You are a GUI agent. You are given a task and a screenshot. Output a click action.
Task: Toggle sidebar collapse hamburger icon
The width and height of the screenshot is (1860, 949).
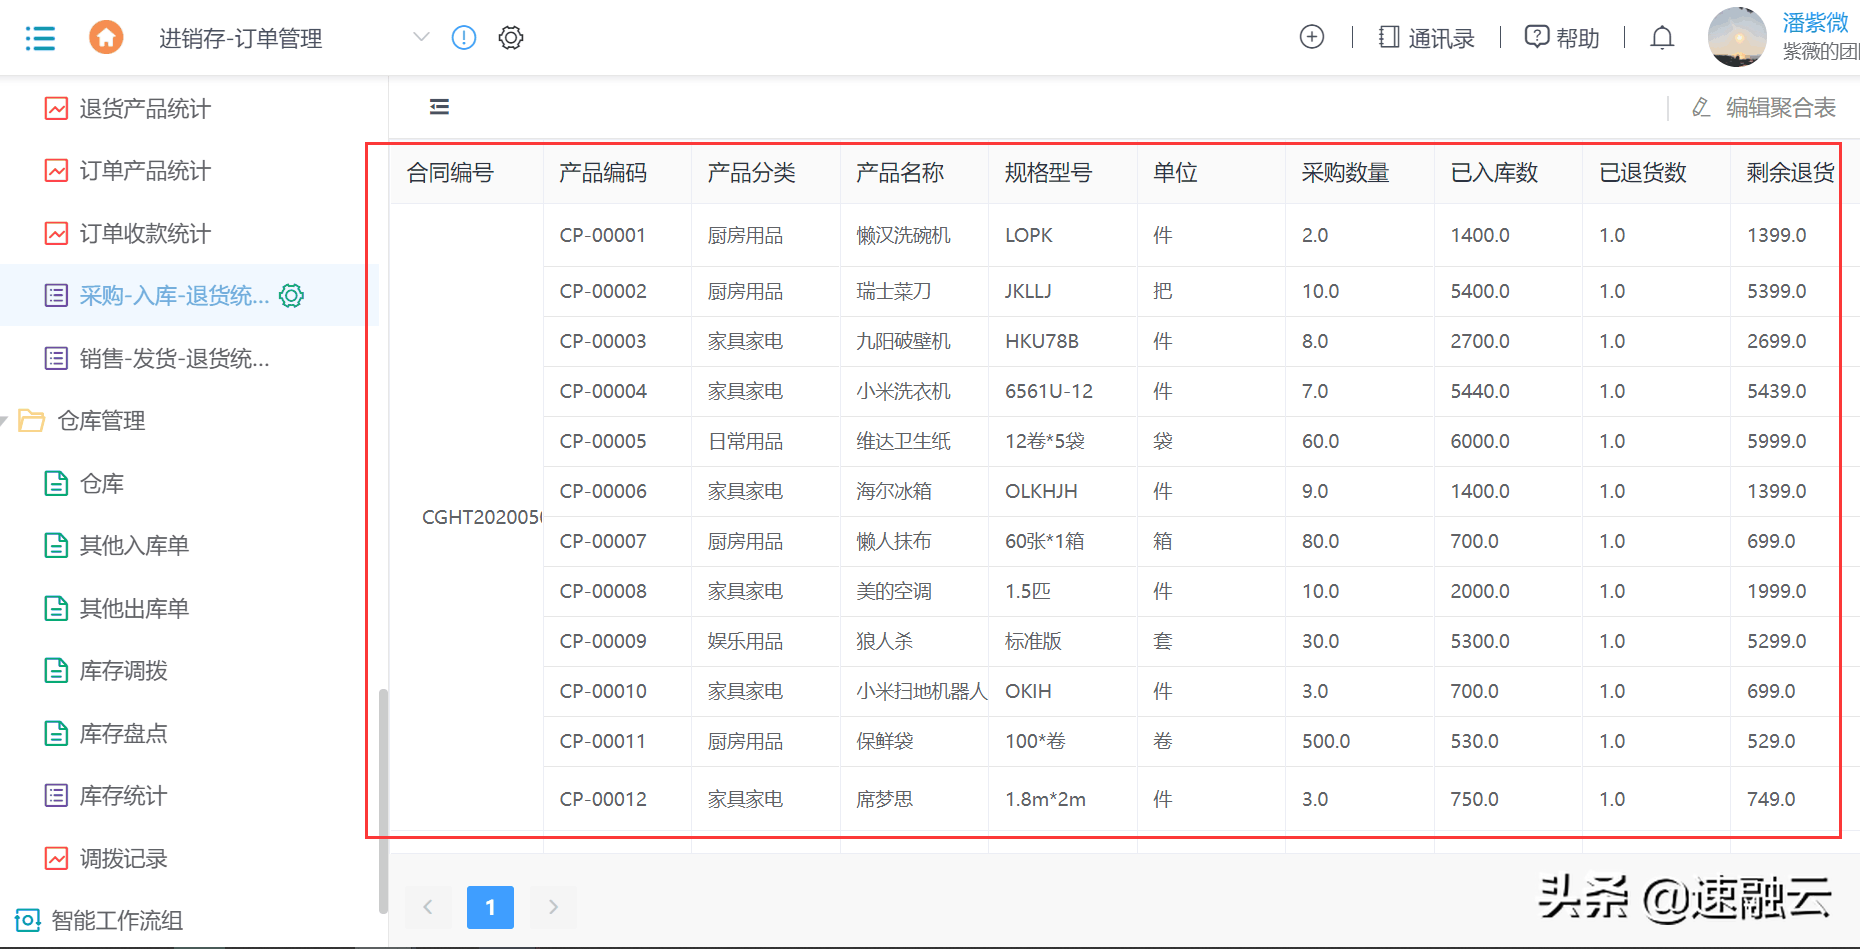coord(439,107)
